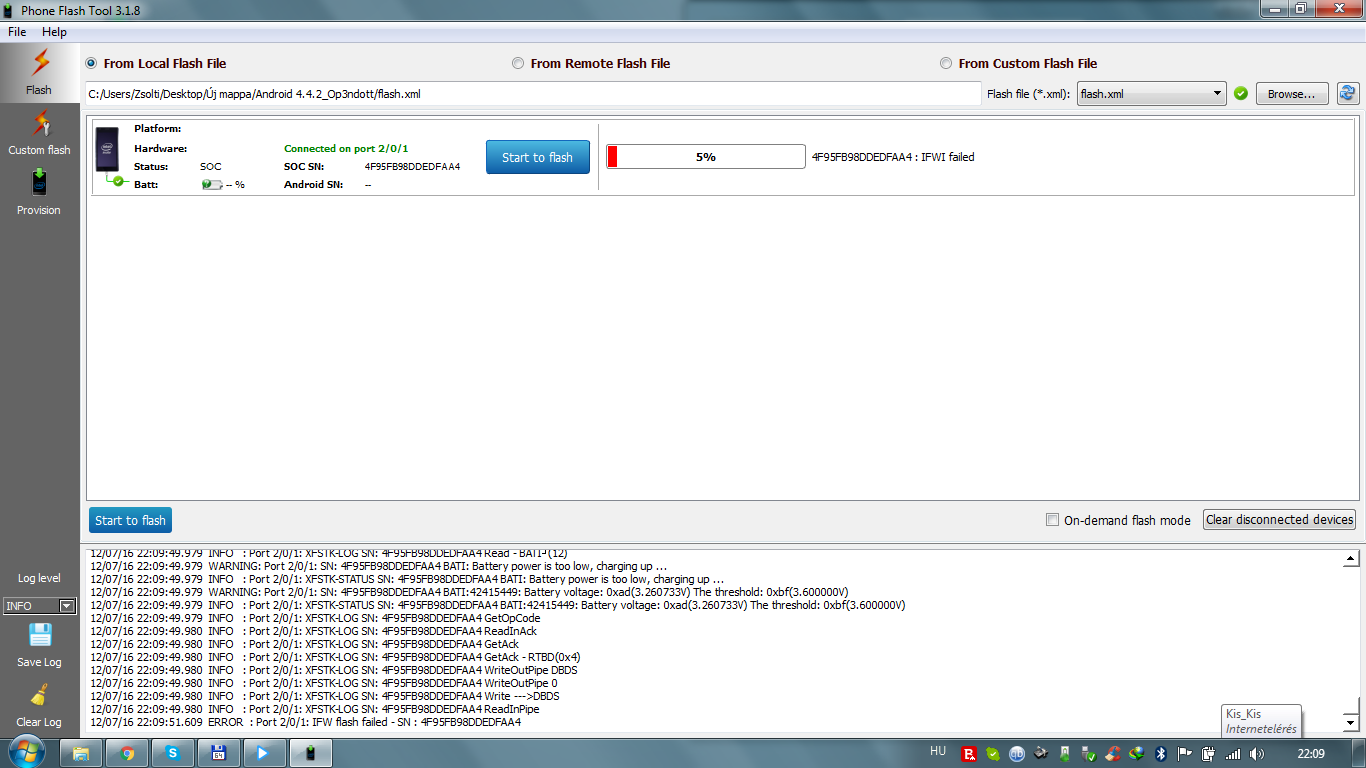
Task: Click the flash file path field
Action: tap(533, 94)
